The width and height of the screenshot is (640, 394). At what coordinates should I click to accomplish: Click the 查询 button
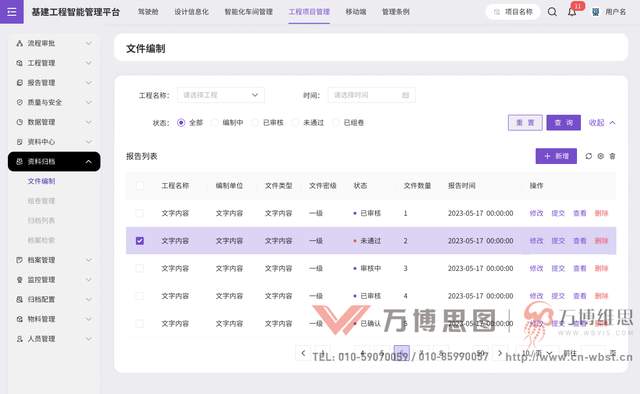click(x=564, y=122)
